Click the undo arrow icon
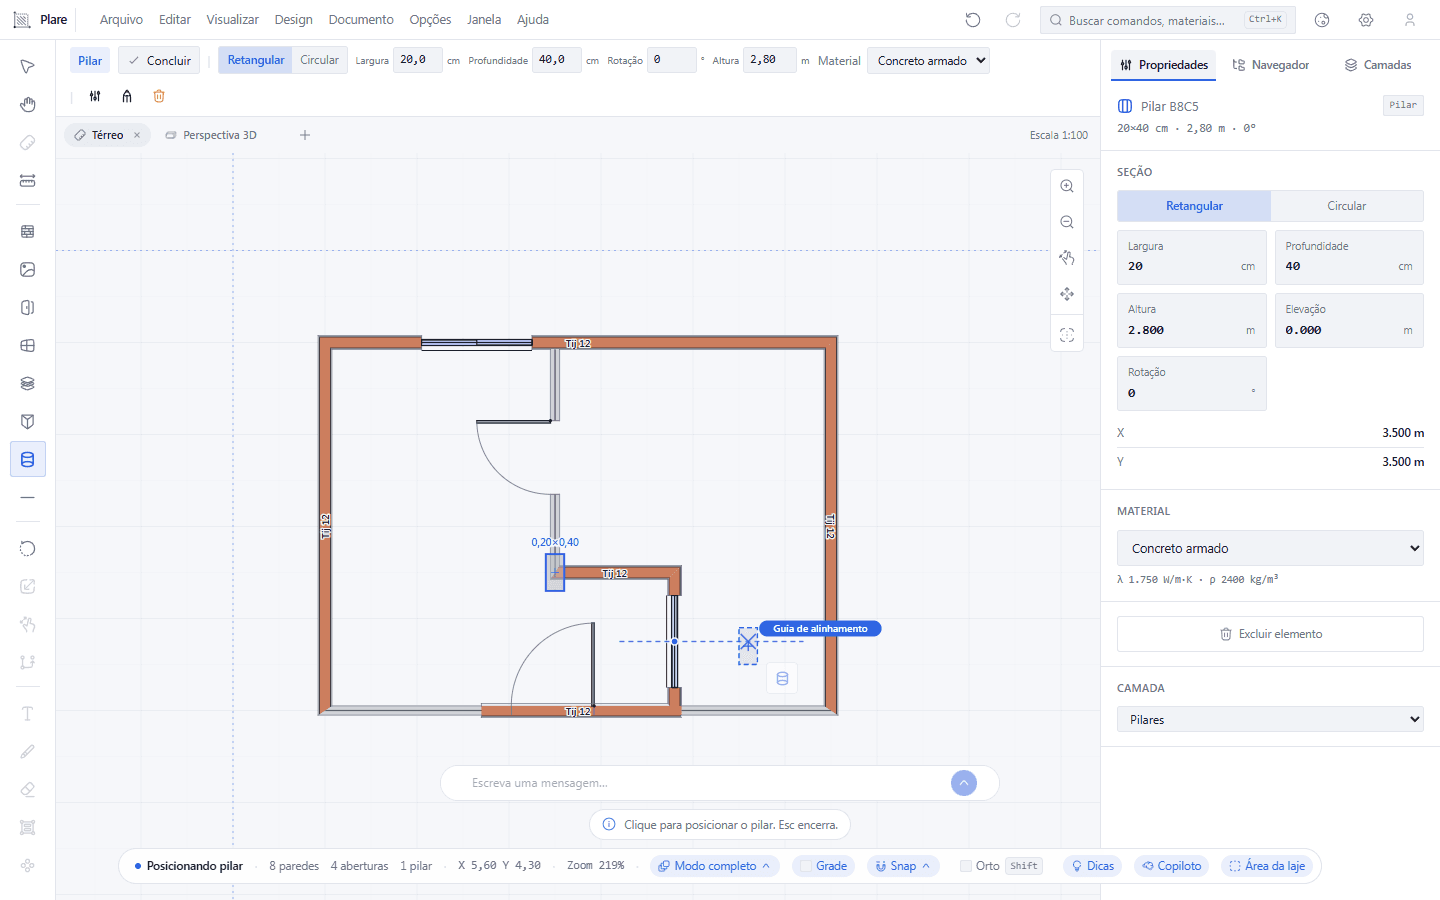Viewport: 1440px width, 900px height. [x=973, y=20]
